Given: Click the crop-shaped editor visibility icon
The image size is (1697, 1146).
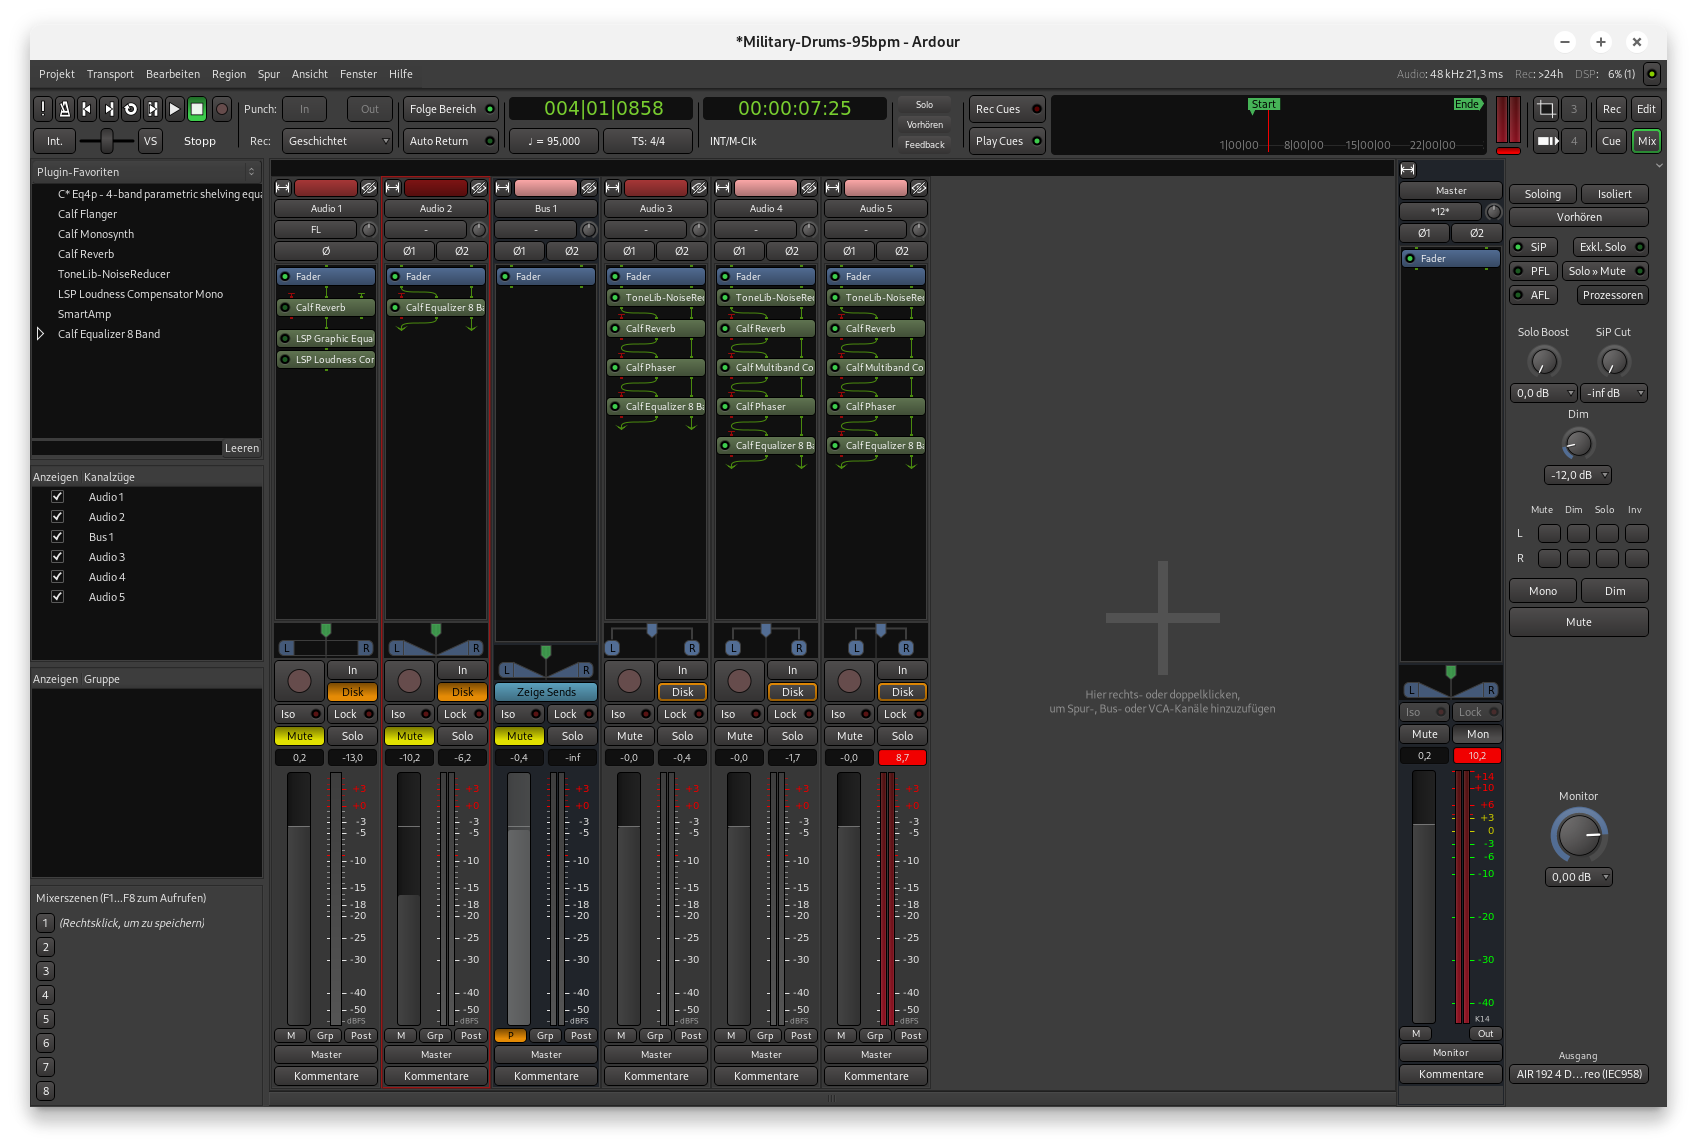Looking at the screenshot, I should tap(1546, 109).
